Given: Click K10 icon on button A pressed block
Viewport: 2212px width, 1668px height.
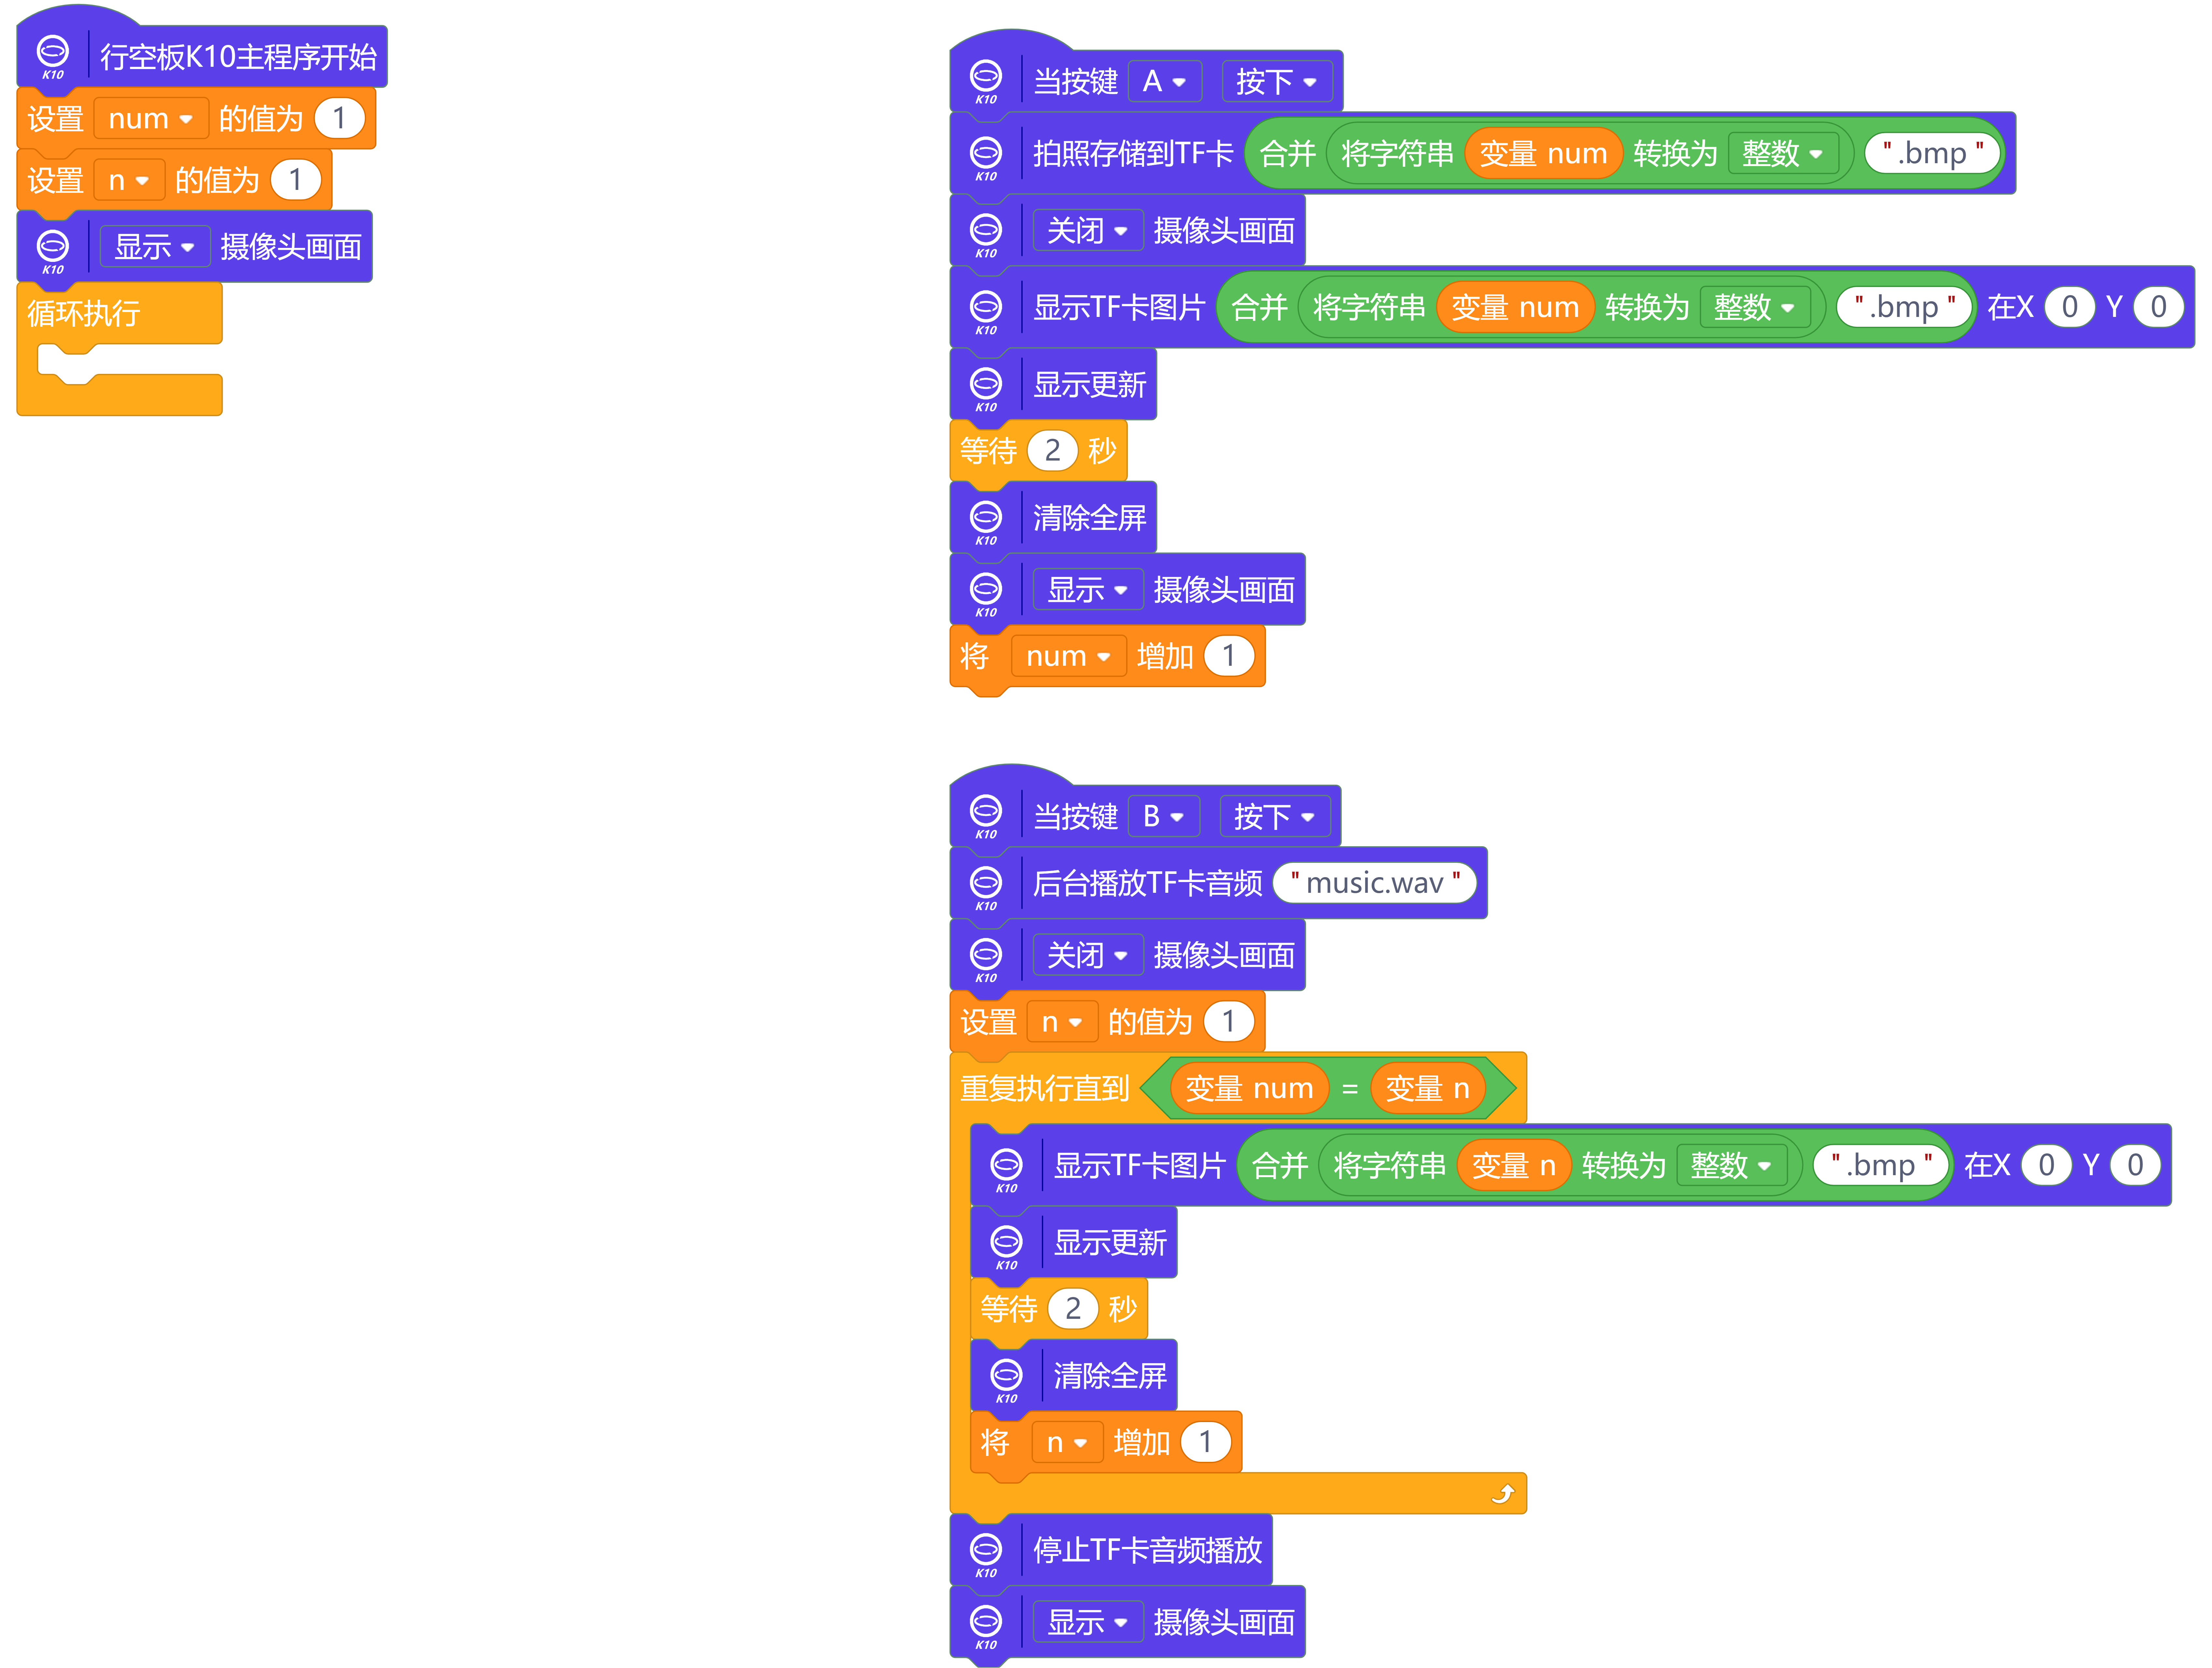Looking at the screenshot, I should [x=986, y=81].
